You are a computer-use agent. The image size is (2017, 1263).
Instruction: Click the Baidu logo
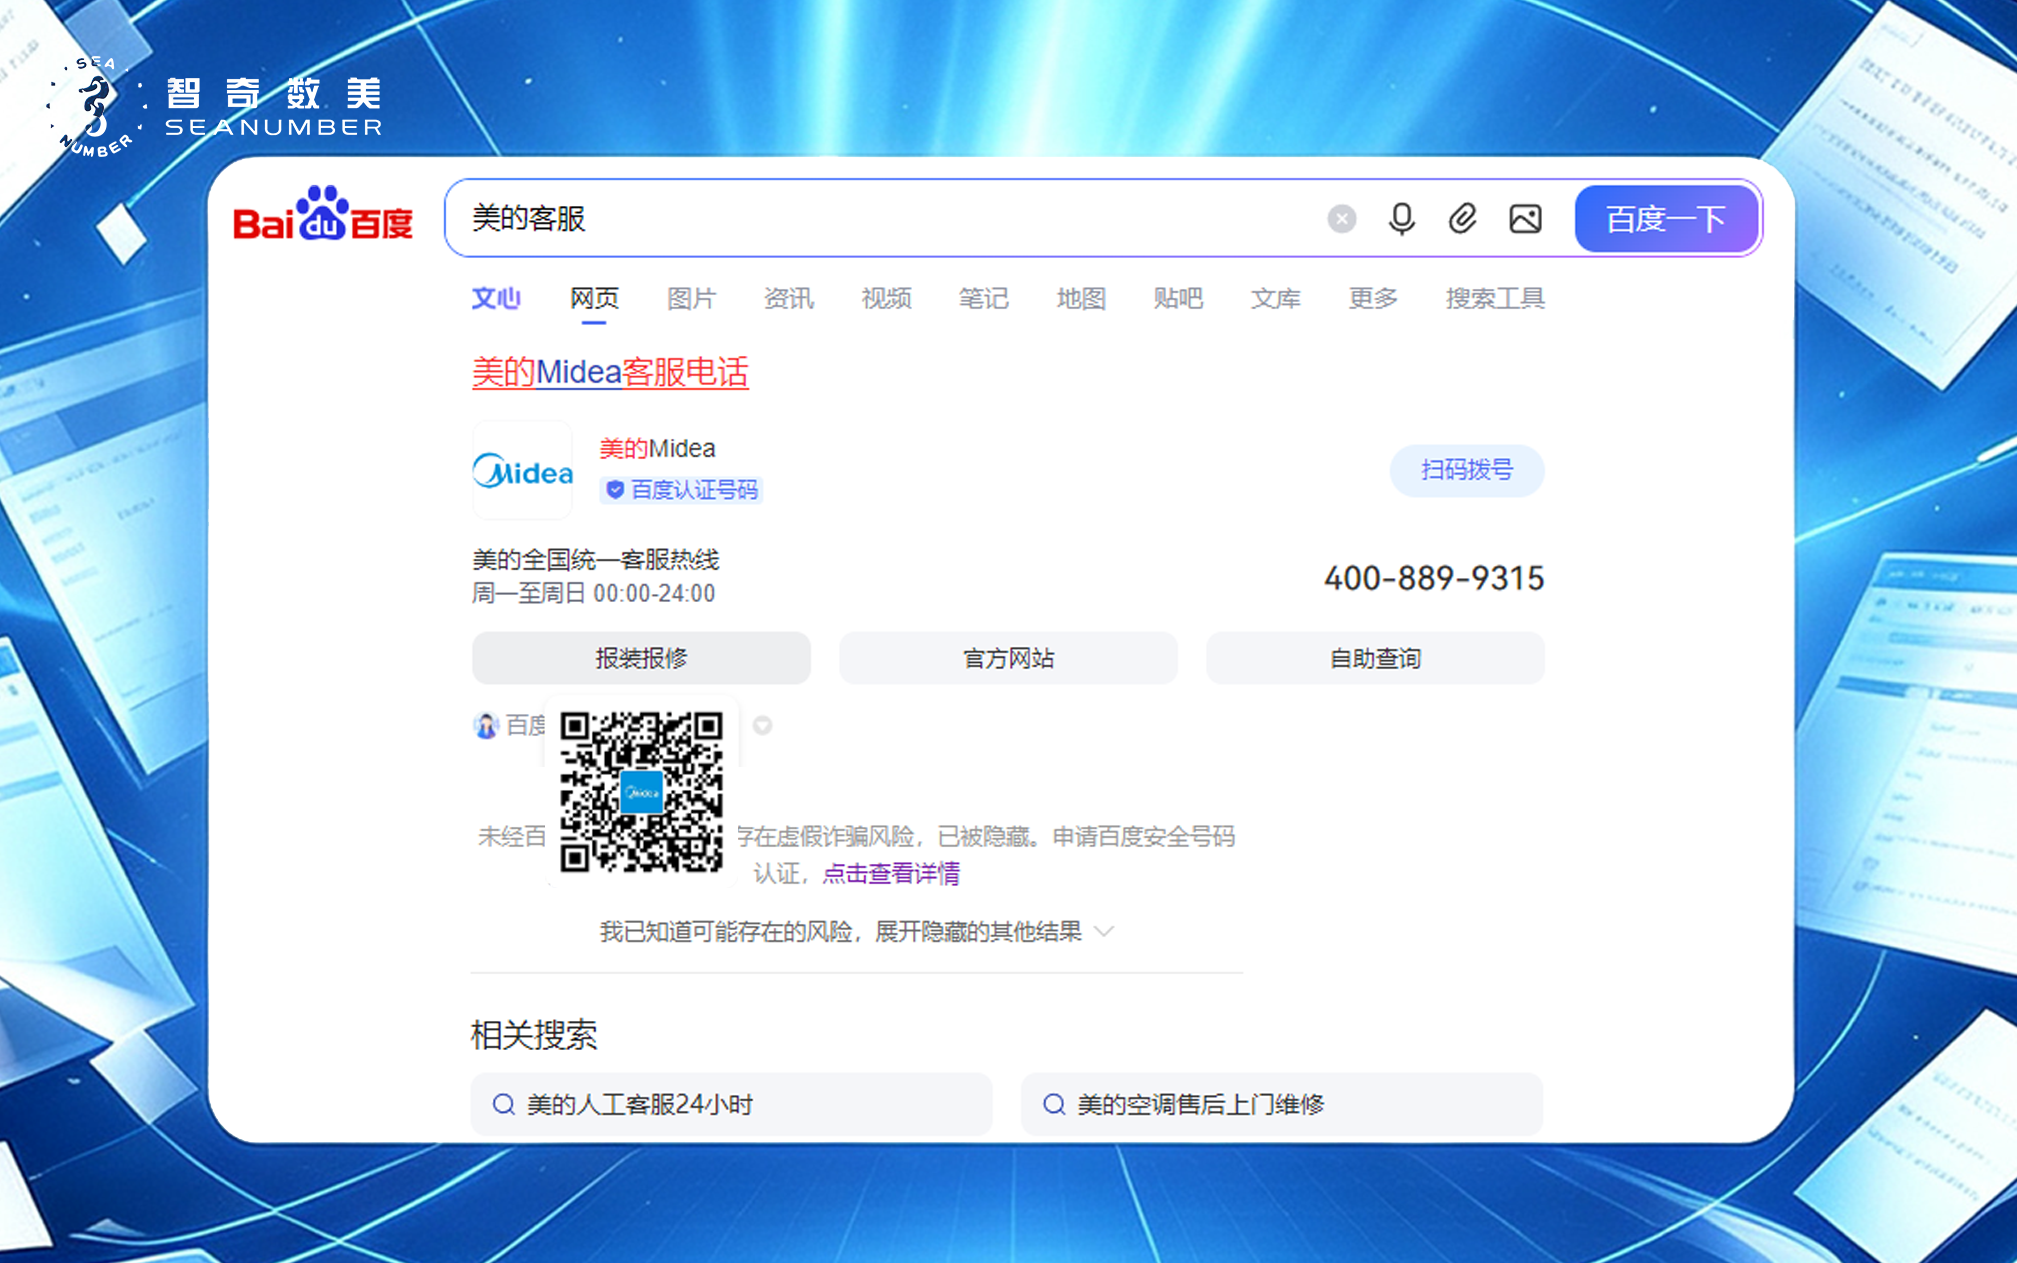tap(323, 213)
